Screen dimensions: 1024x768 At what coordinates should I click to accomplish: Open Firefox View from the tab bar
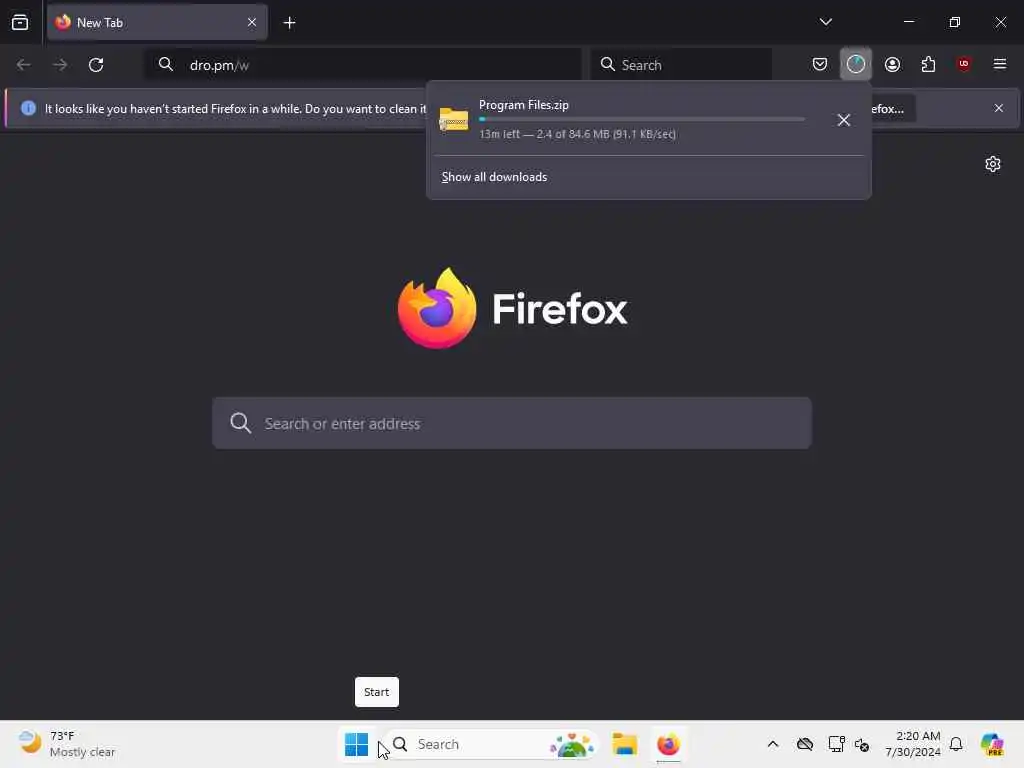click(20, 23)
